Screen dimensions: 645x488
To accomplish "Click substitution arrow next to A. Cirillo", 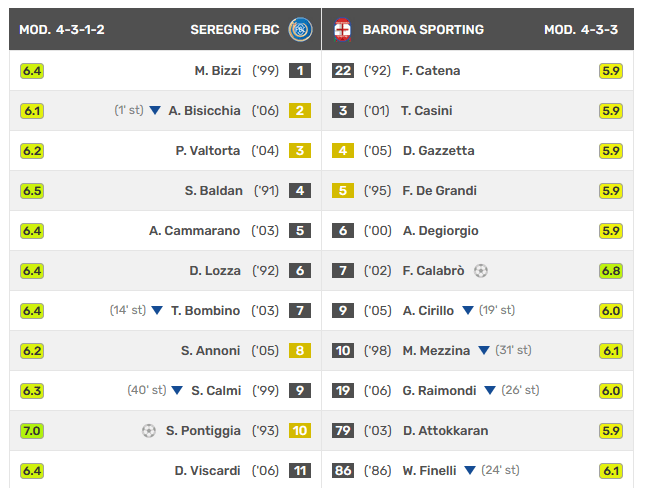I will click(x=466, y=311).
